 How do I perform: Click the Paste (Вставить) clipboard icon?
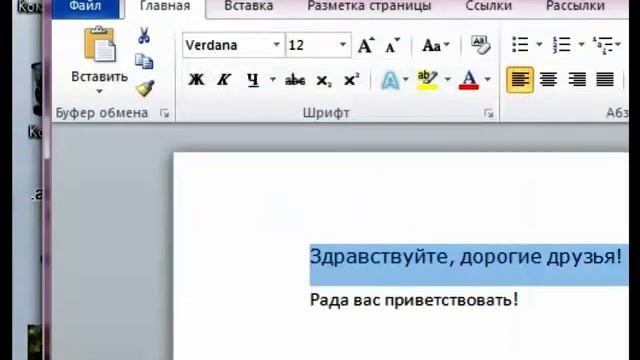tap(100, 44)
